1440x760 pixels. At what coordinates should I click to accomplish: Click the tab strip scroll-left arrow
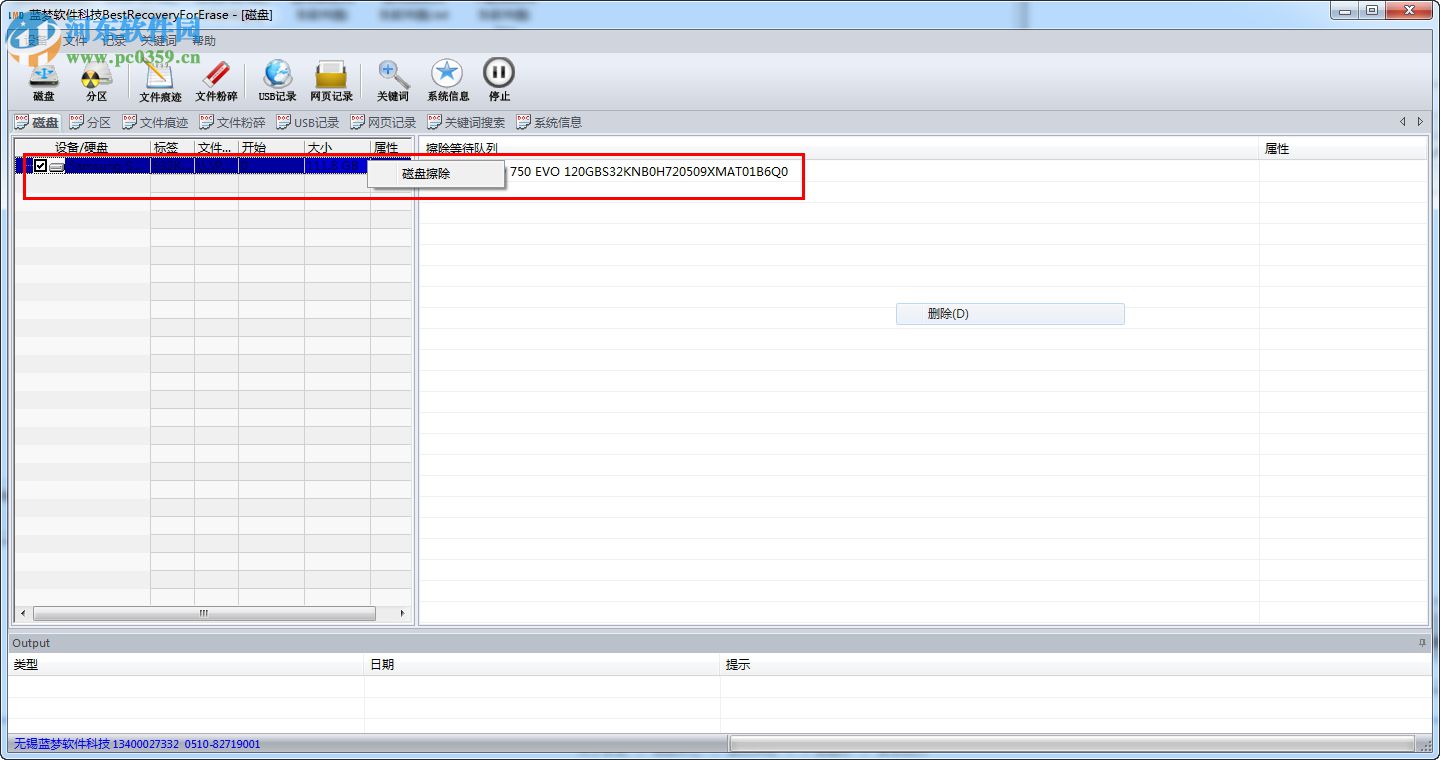pyautogui.click(x=1403, y=122)
